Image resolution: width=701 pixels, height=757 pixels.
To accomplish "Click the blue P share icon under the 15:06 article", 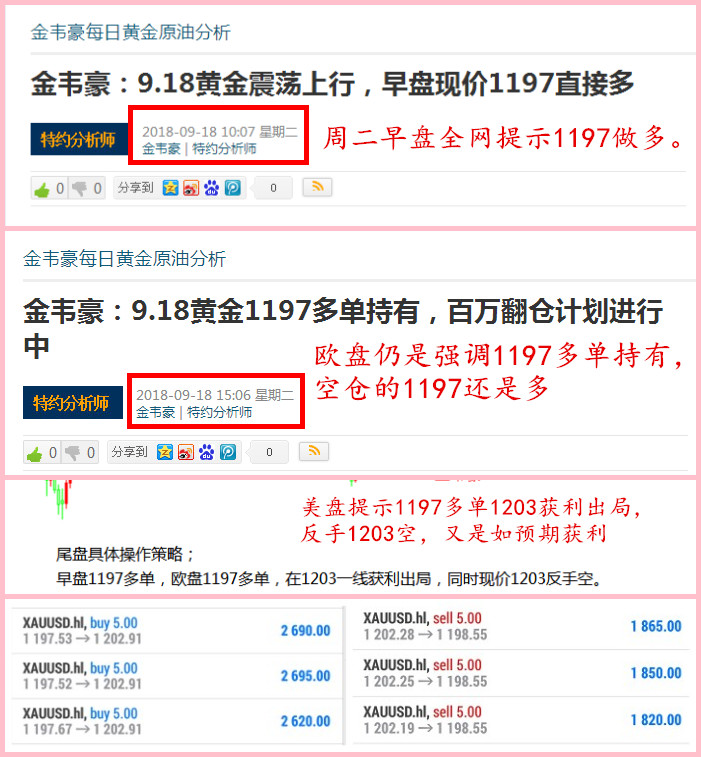I will coord(228,452).
